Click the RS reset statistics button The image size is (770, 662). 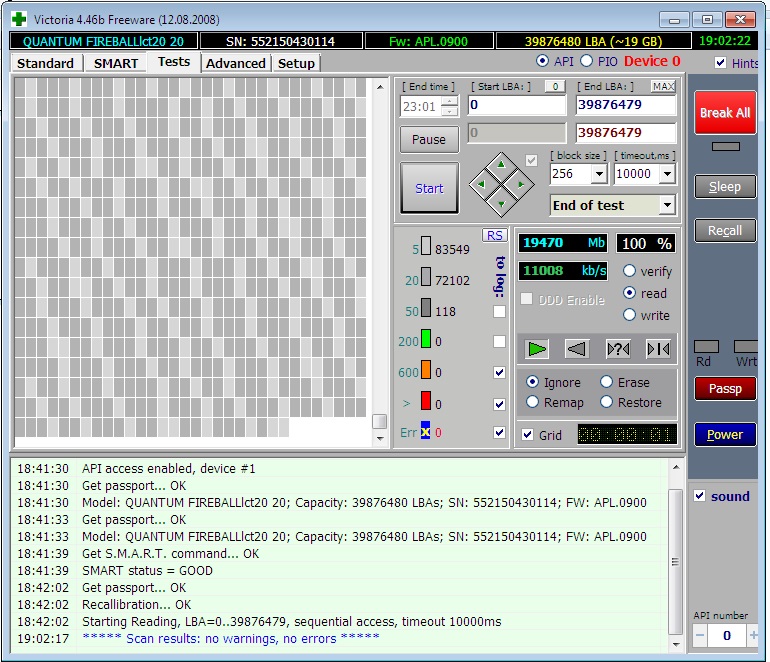point(495,235)
